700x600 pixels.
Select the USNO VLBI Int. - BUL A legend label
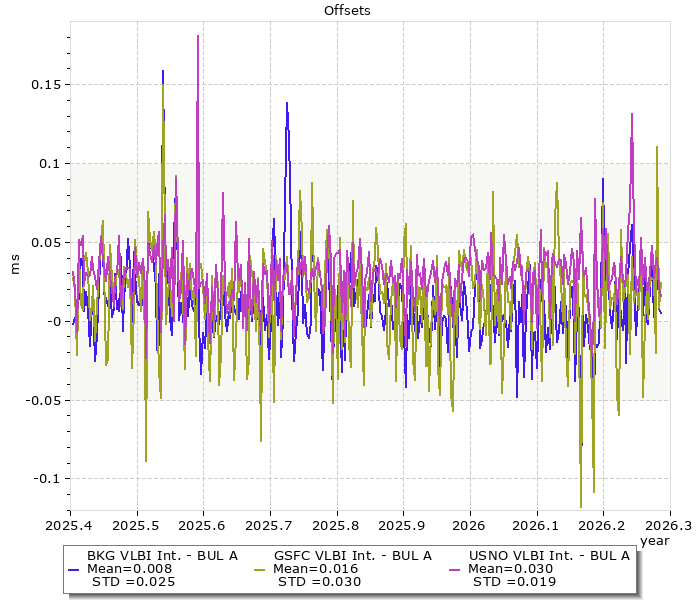click(548, 555)
